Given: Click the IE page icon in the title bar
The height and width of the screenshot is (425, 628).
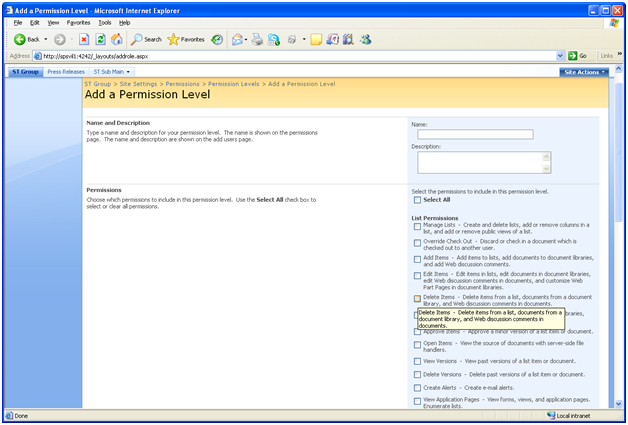Looking at the screenshot, I should pos(9,10).
